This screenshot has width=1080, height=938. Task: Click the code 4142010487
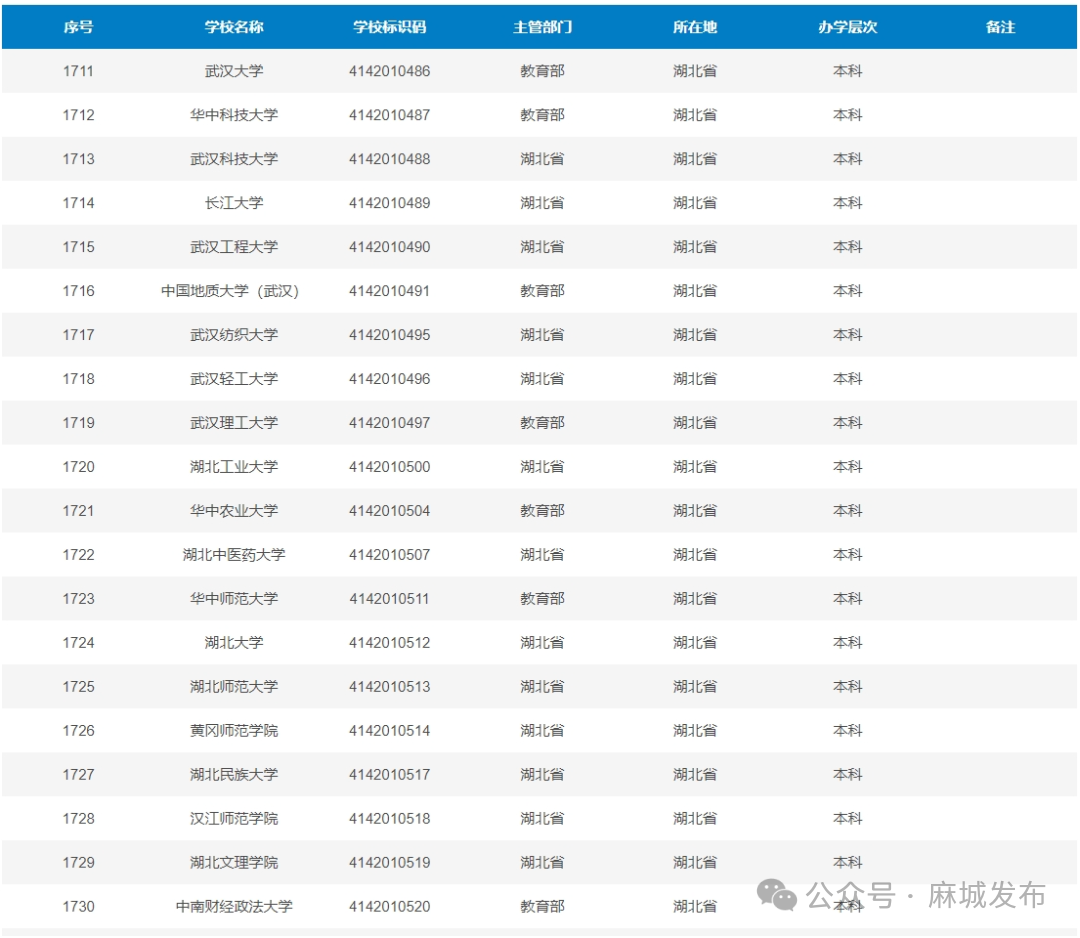[x=390, y=115]
